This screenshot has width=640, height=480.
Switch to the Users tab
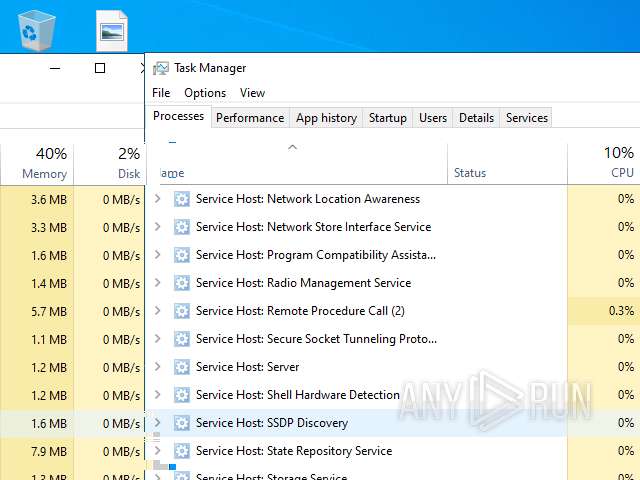[433, 118]
